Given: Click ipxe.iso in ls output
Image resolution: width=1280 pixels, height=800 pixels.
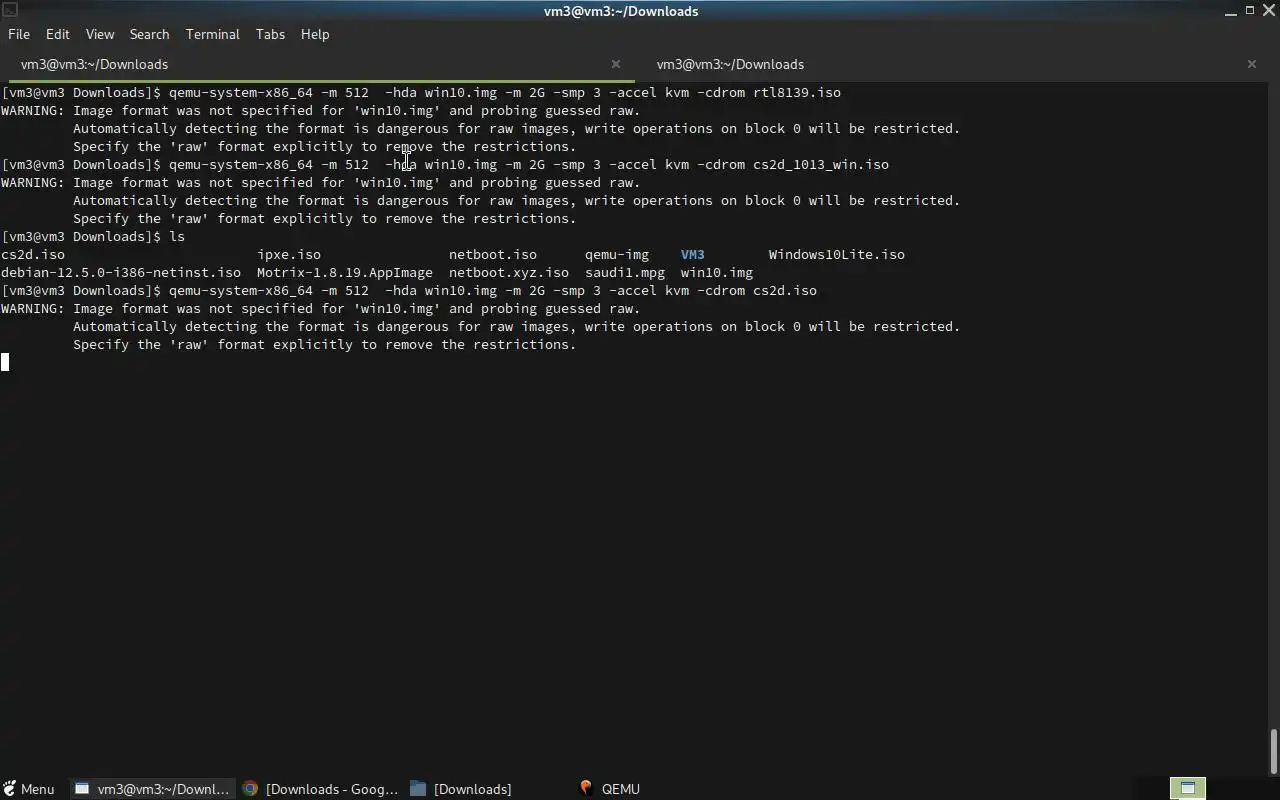Looking at the screenshot, I should (x=289, y=254).
